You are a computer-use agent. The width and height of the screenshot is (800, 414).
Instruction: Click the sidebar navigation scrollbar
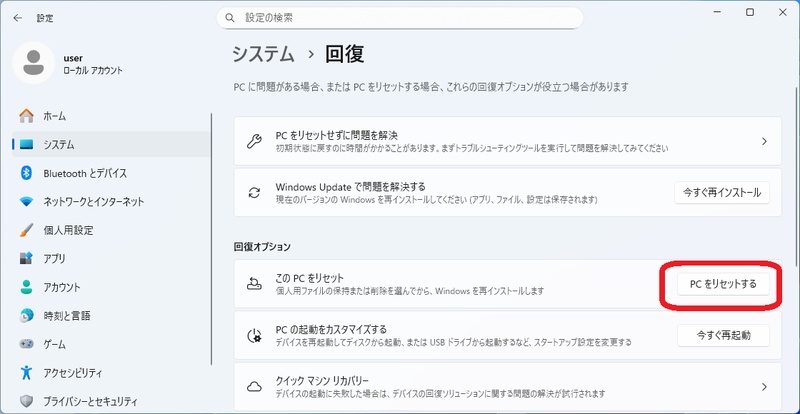tap(211, 239)
